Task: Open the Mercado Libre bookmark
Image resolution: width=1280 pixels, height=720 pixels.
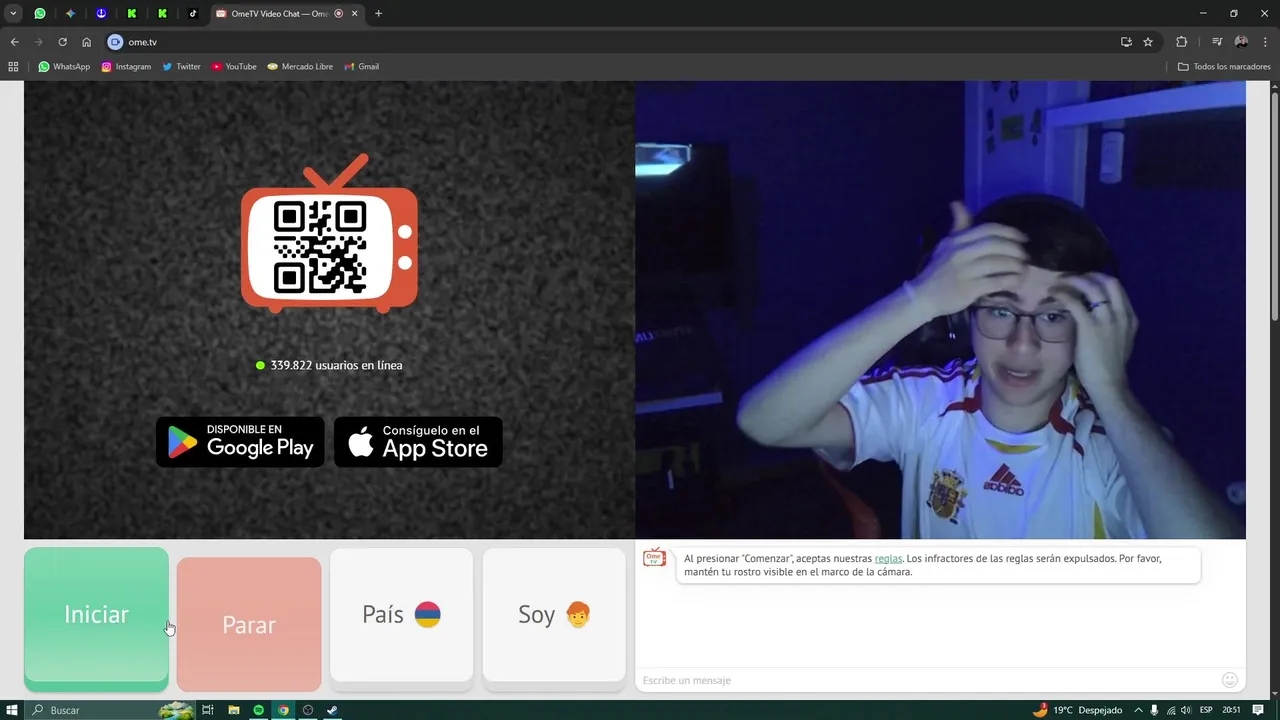Action: (300, 67)
